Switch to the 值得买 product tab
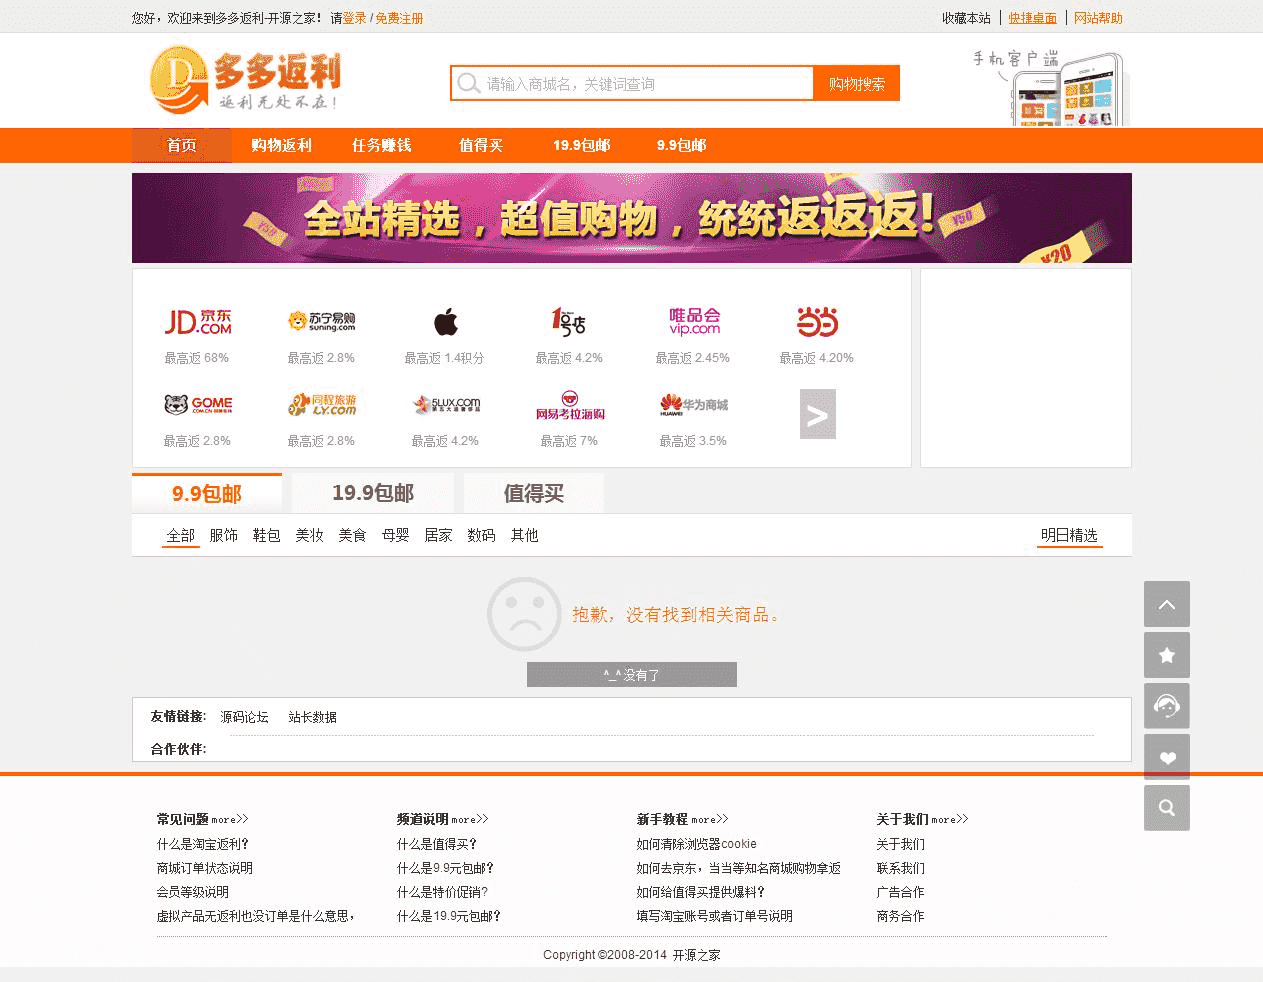Screen dimensions: 1263x982 (x=534, y=493)
